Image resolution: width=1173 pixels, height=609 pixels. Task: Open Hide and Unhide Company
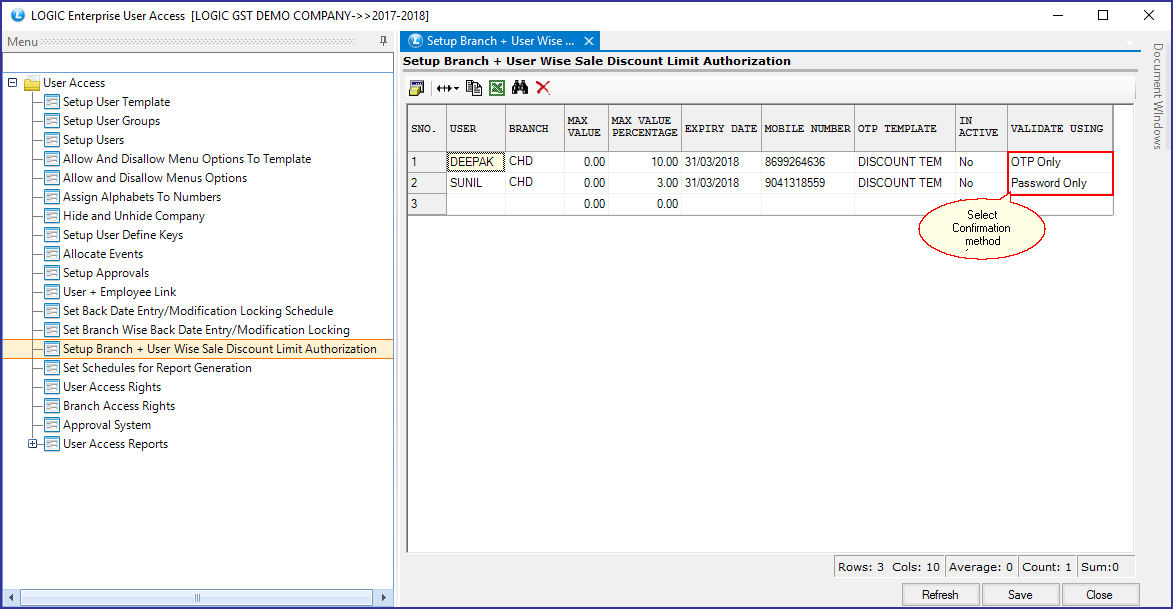tap(134, 215)
